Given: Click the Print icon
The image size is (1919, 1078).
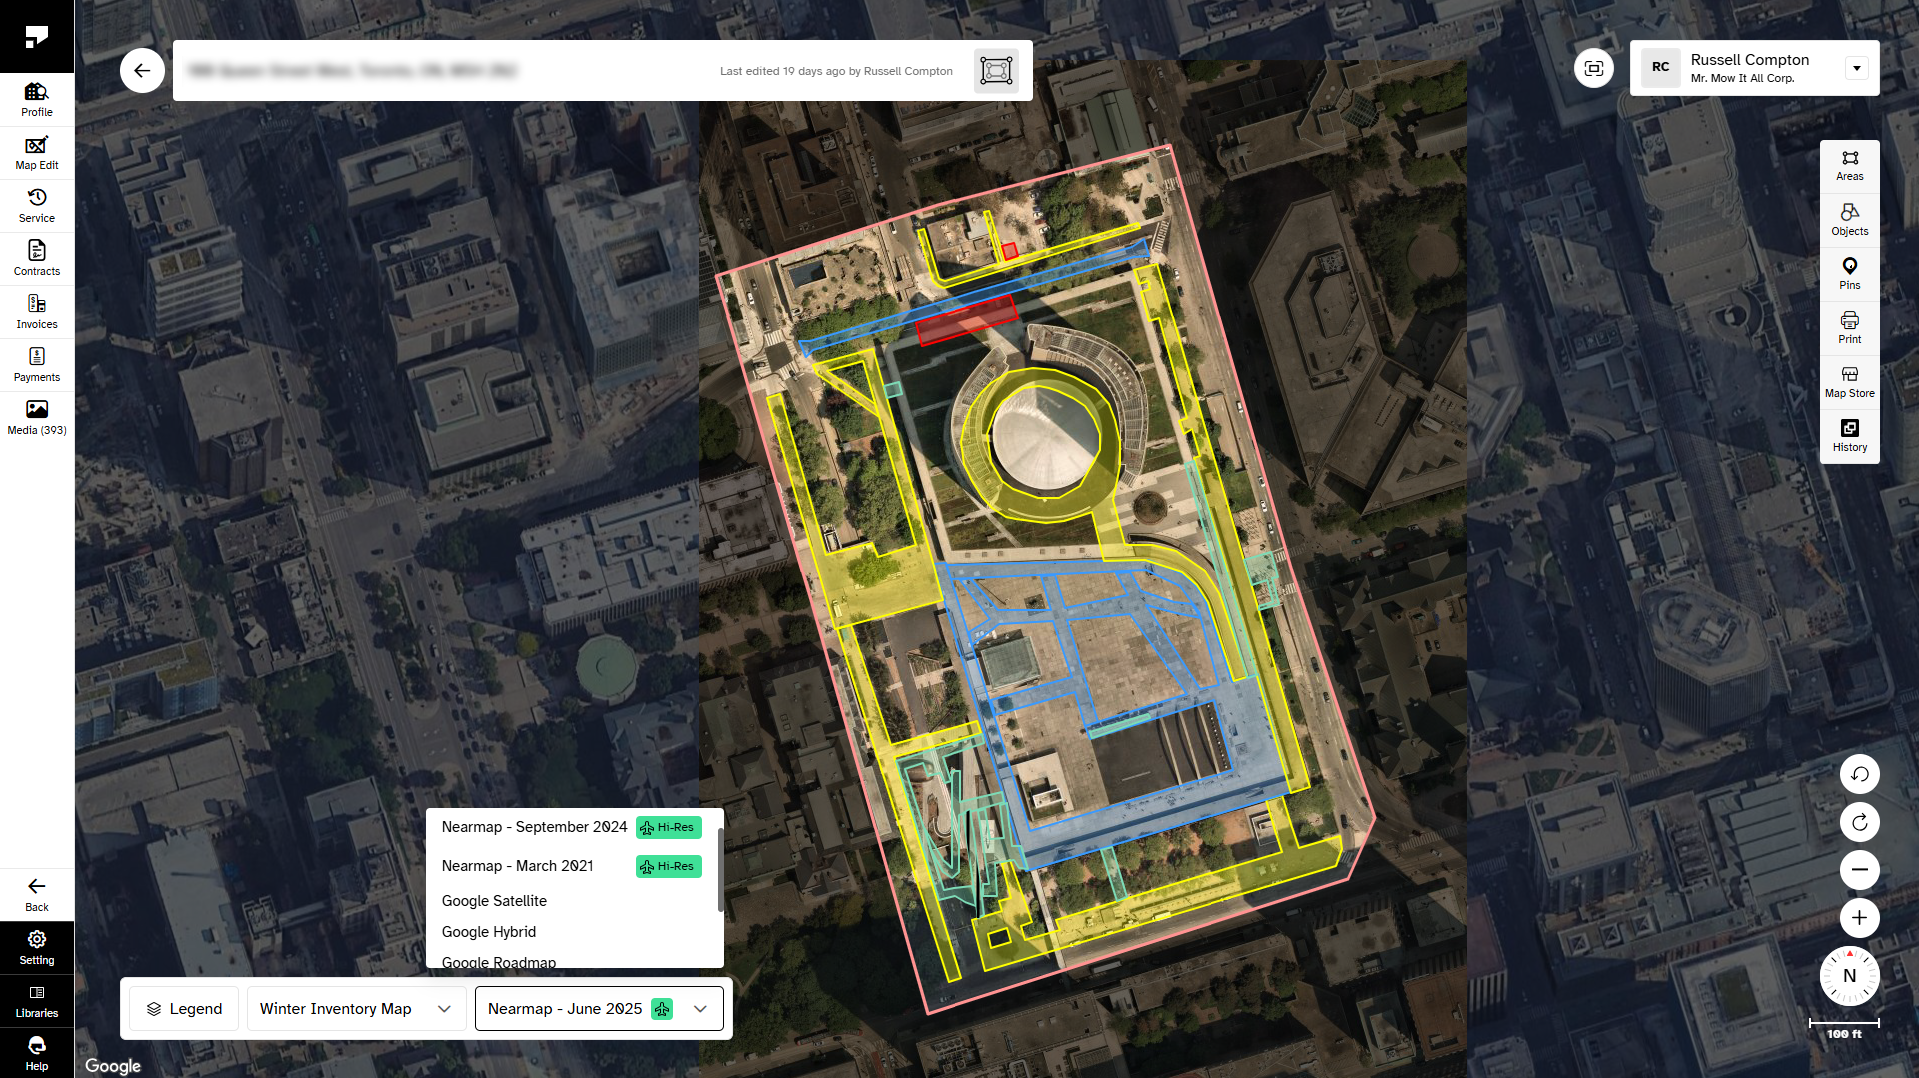Looking at the screenshot, I should pyautogui.click(x=1849, y=328).
